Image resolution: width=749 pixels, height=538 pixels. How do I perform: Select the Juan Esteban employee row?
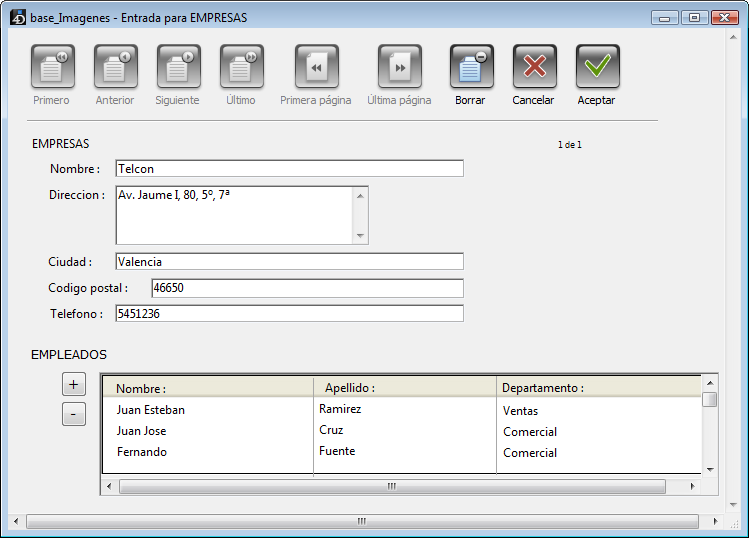pyautogui.click(x=151, y=410)
